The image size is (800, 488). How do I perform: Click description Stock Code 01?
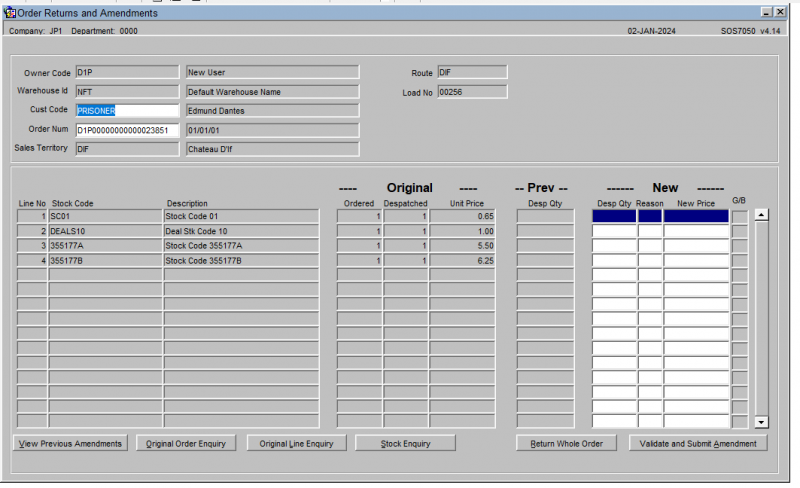241,216
